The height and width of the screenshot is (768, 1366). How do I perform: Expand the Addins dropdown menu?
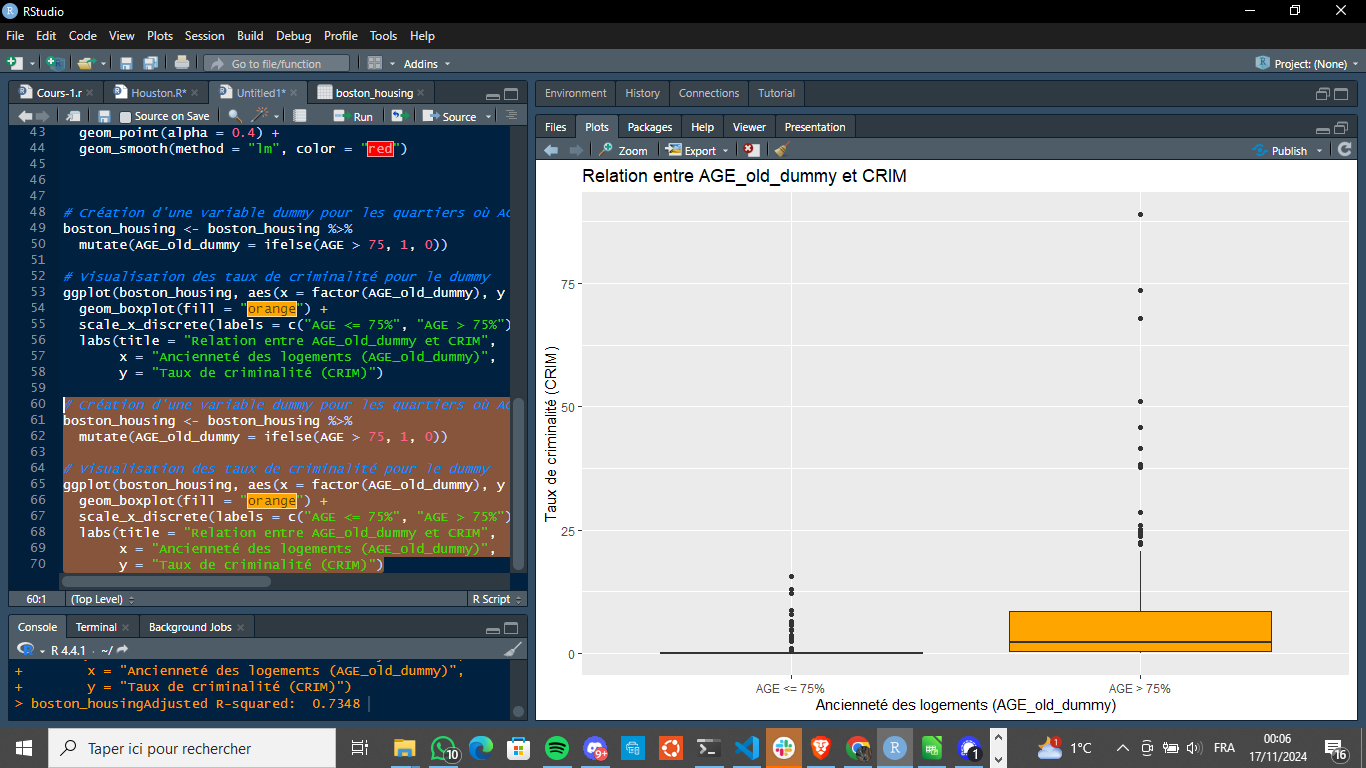click(426, 63)
